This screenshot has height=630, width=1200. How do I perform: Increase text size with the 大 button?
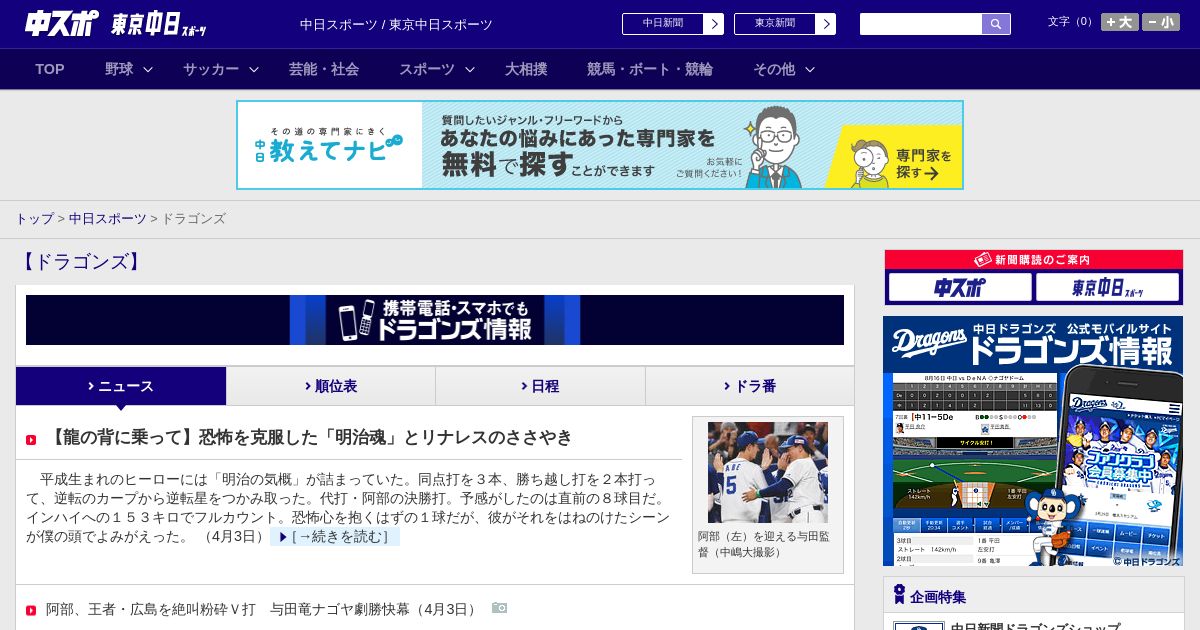[1119, 22]
